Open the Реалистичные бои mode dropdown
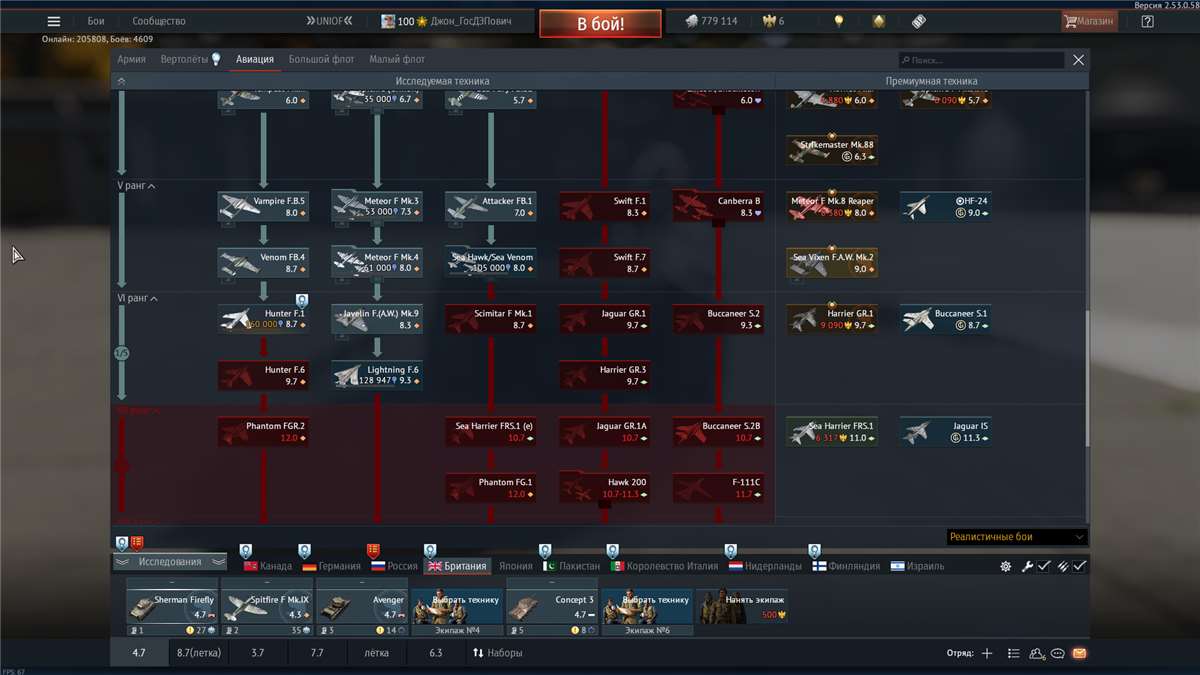 [1015, 537]
